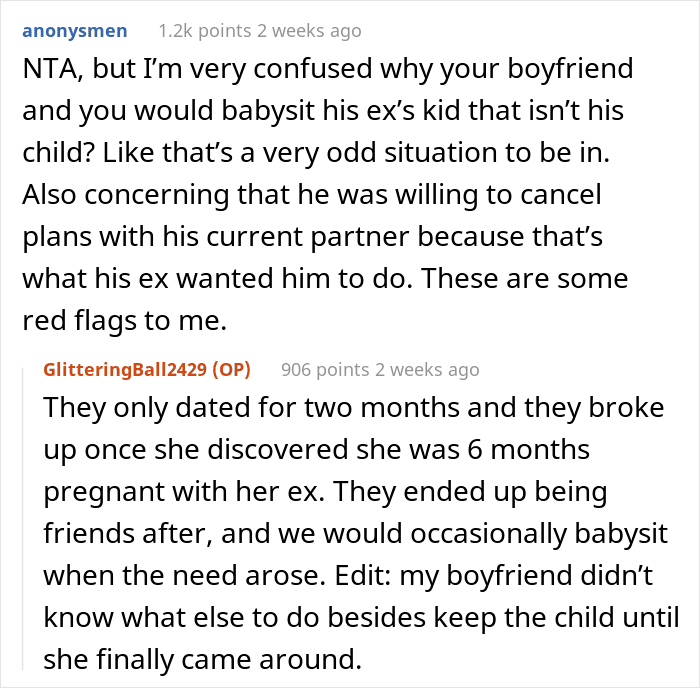Click the line starting "plans with his current"

(x=312, y=237)
